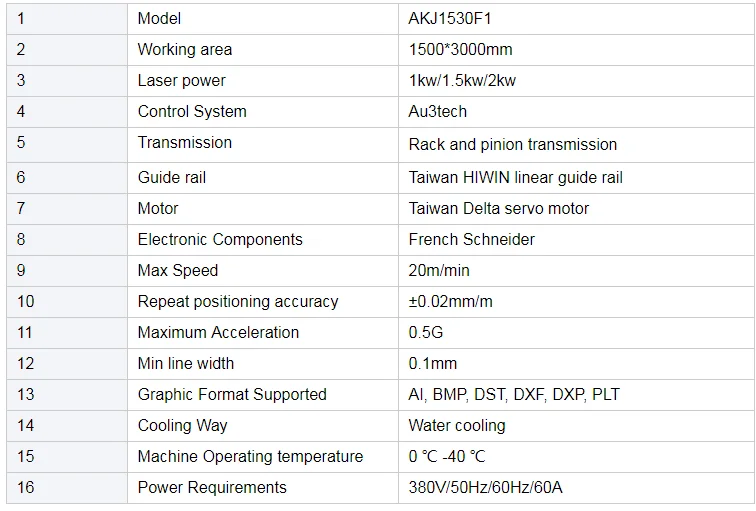The image size is (756, 511).
Task: Select the Control System label
Action: coord(192,111)
